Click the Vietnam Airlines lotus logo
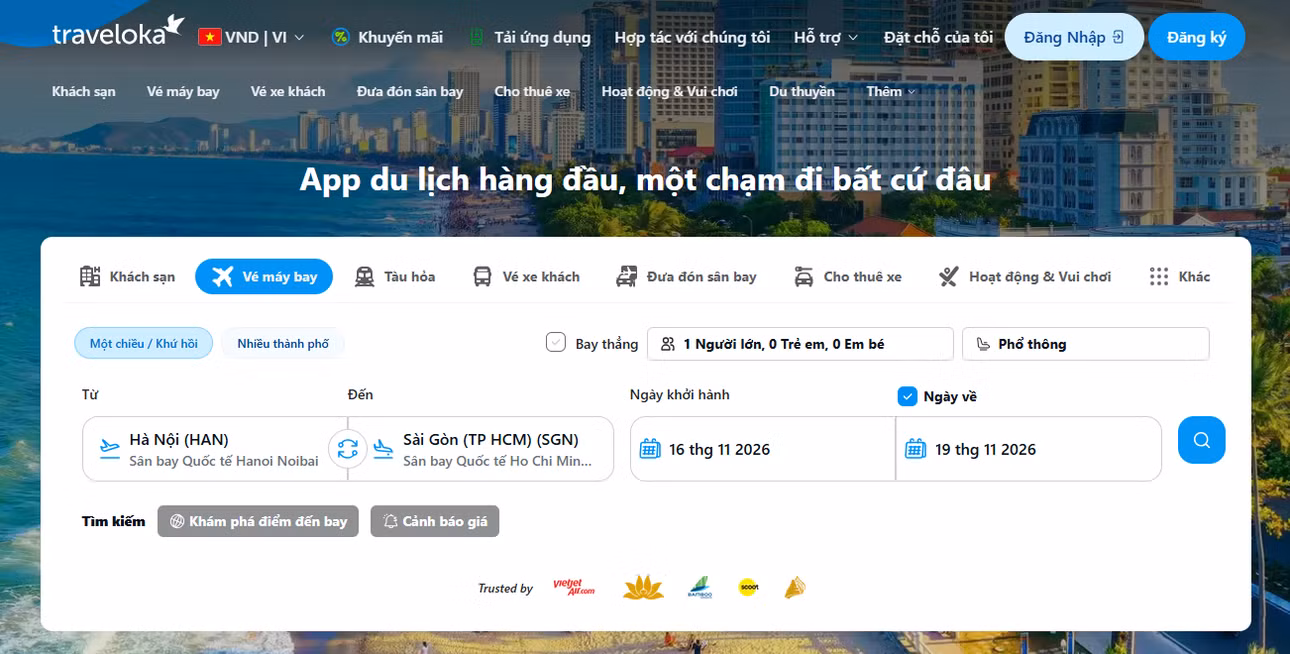This screenshot has height=654, width=1290. (x=643, y=588)
